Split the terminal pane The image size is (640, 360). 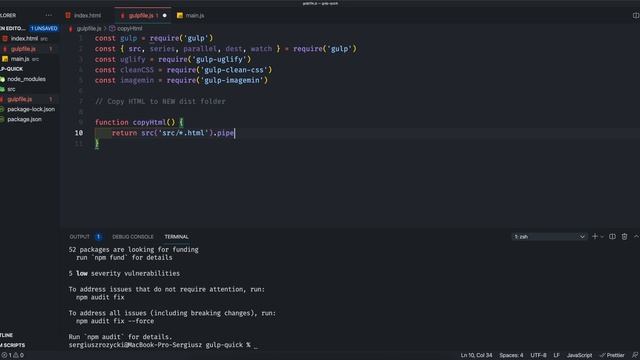612,237
